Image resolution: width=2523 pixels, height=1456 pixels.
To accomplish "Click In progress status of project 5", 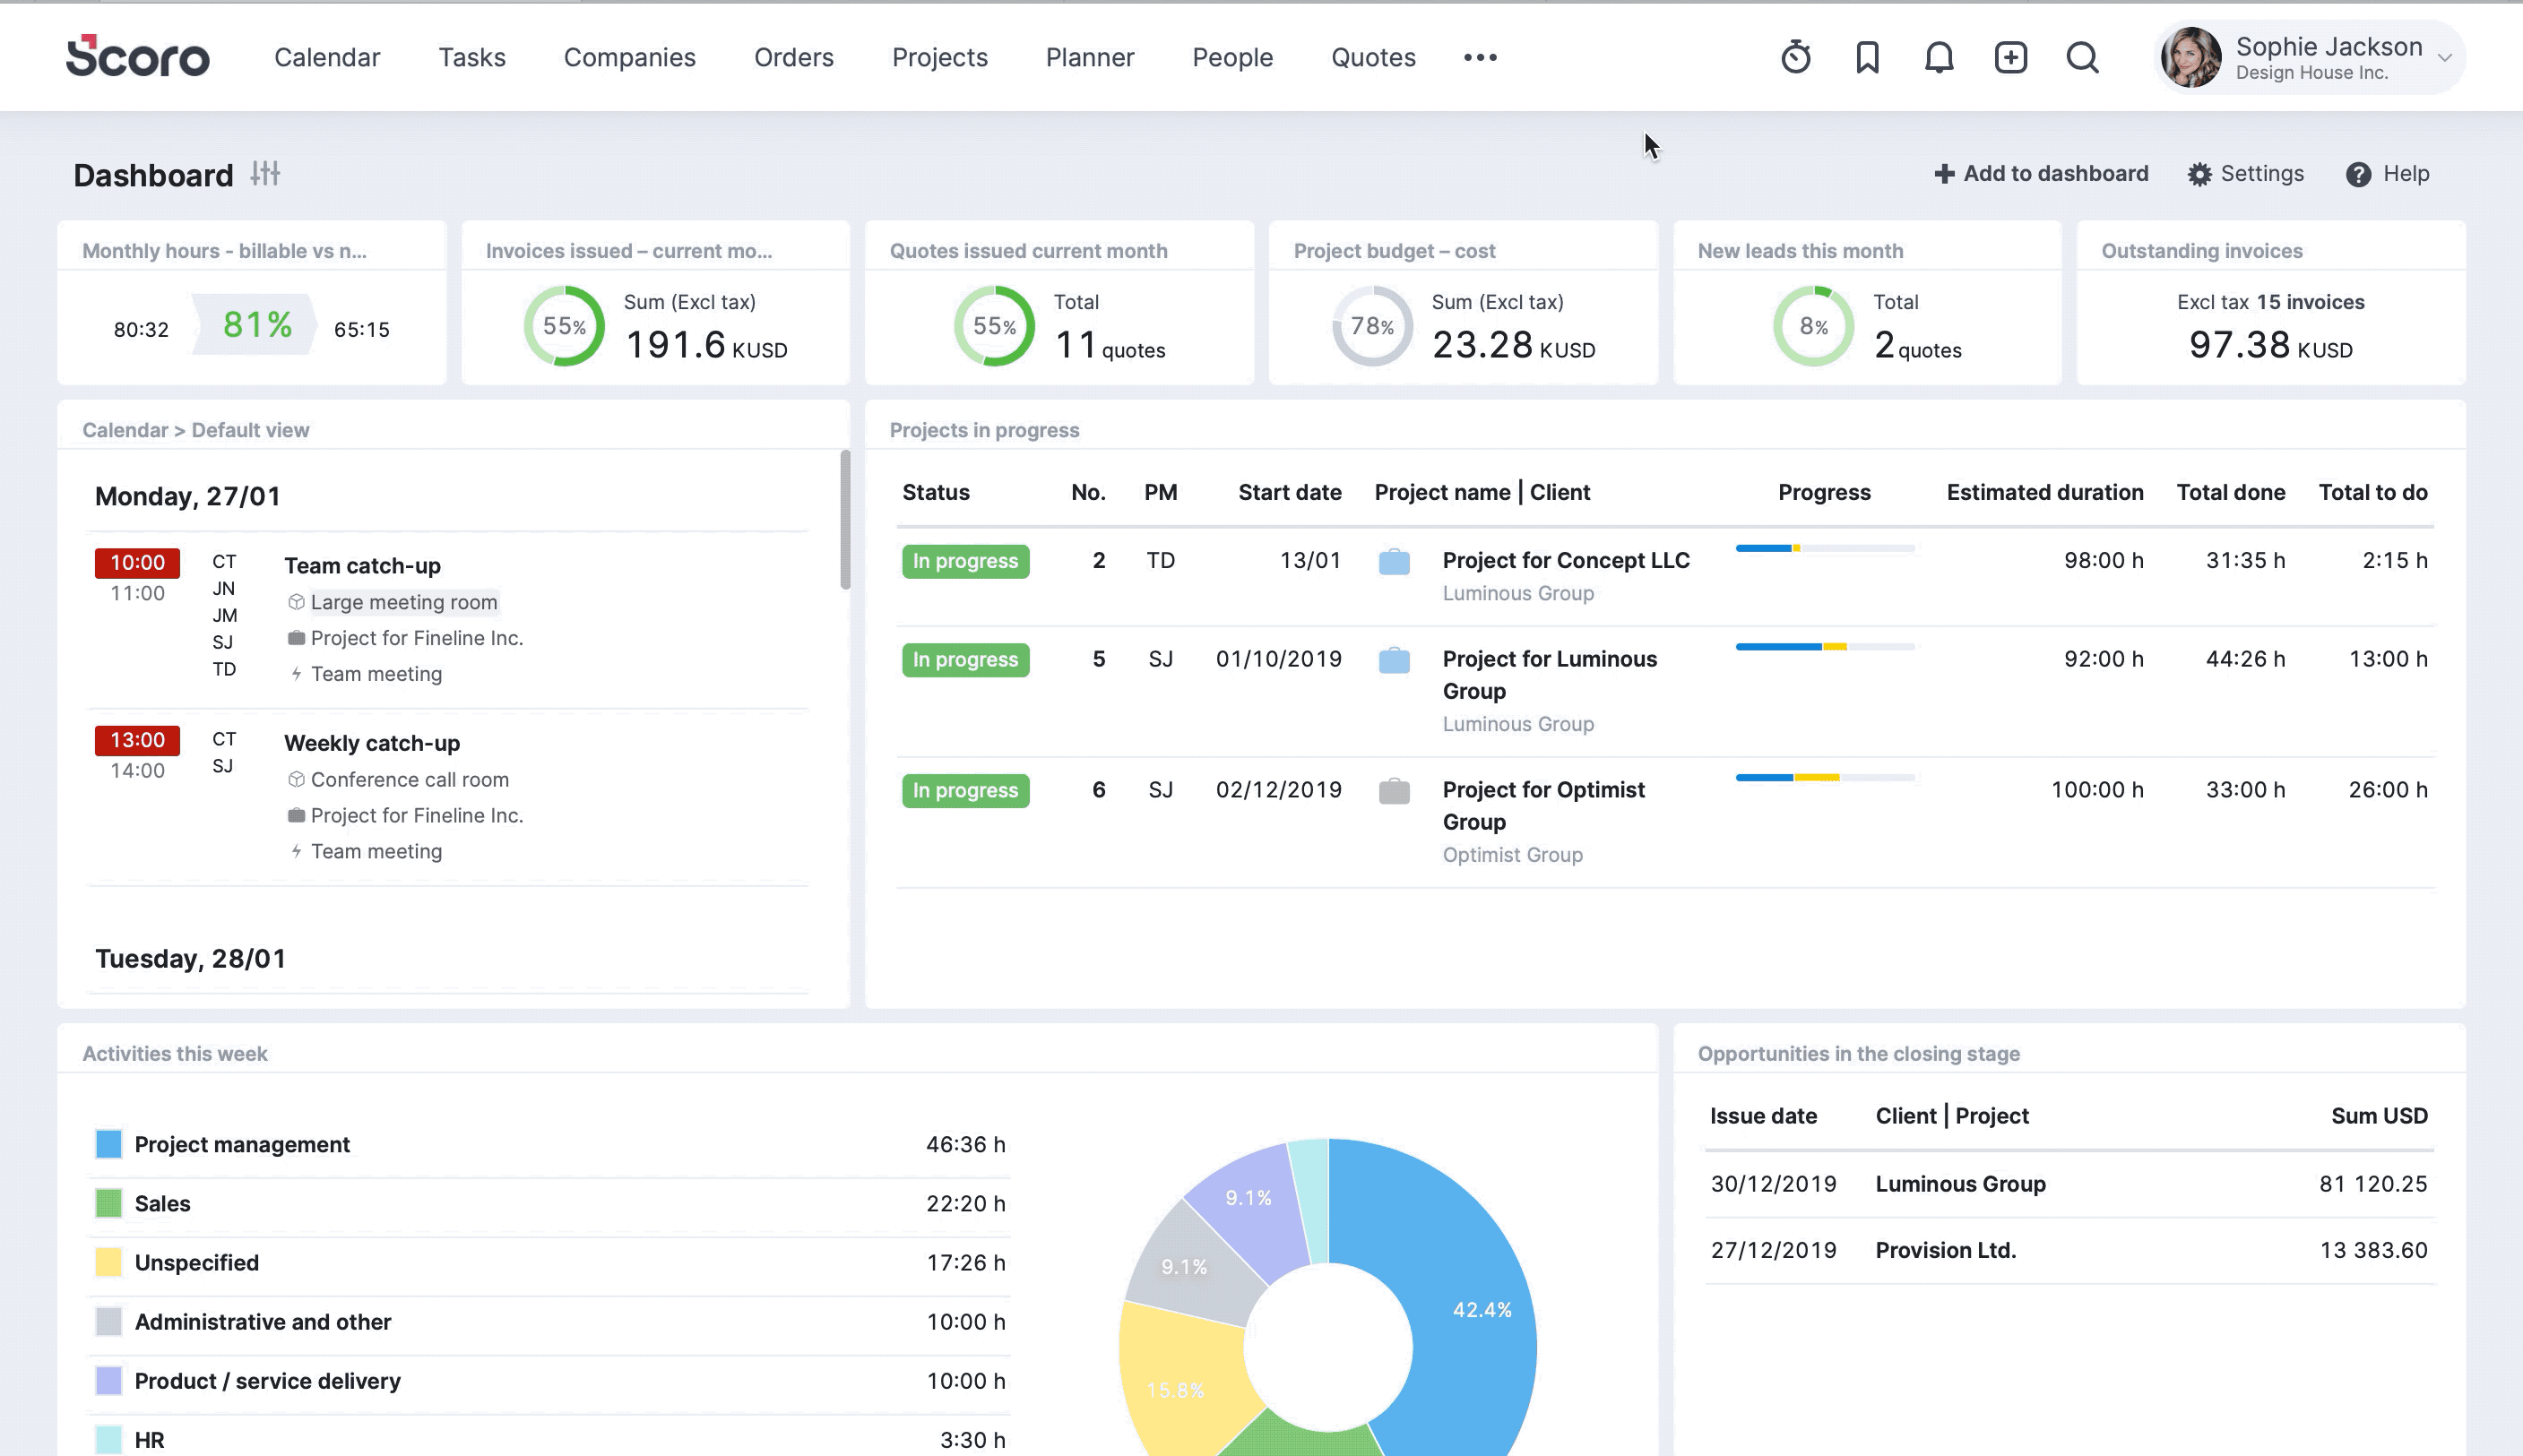I will pyautogui.click(x=965, y=660).
